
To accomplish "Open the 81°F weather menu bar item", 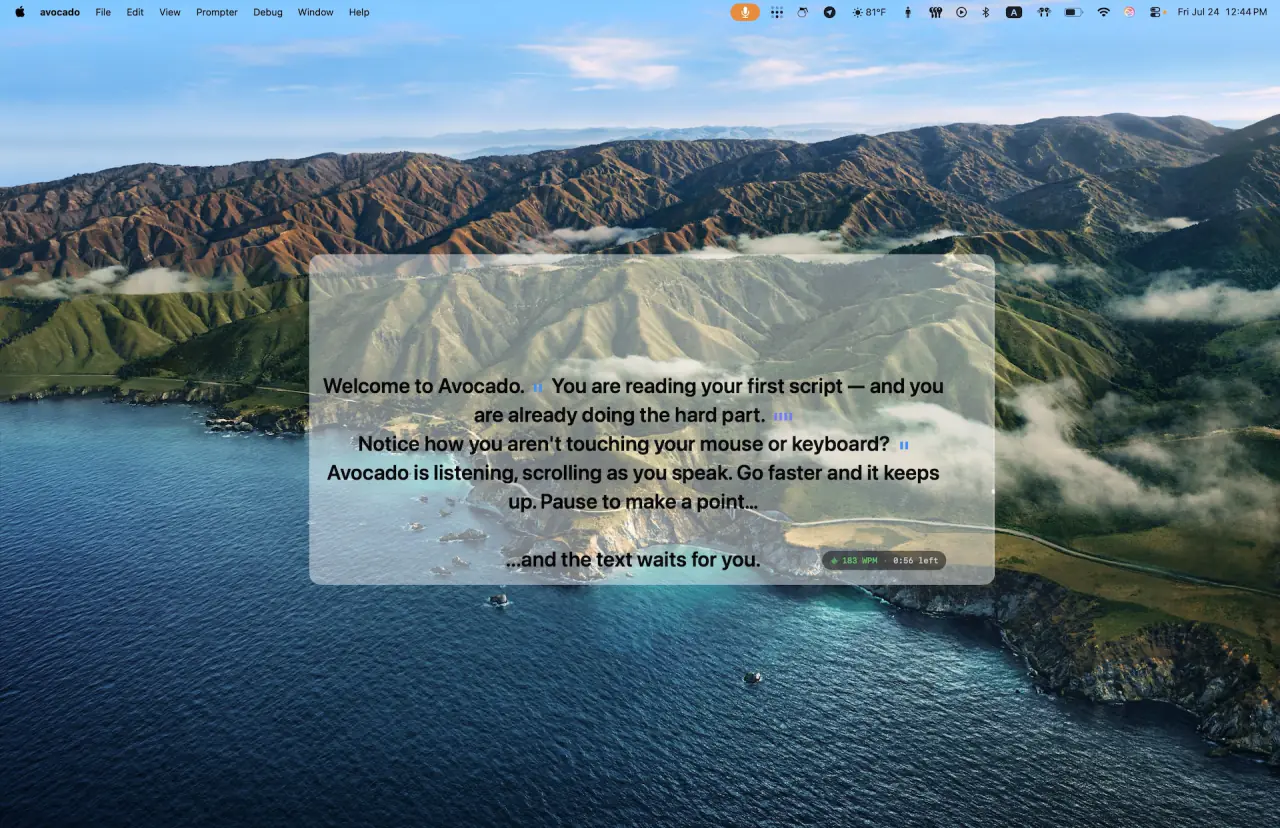I will coord(869,12).
